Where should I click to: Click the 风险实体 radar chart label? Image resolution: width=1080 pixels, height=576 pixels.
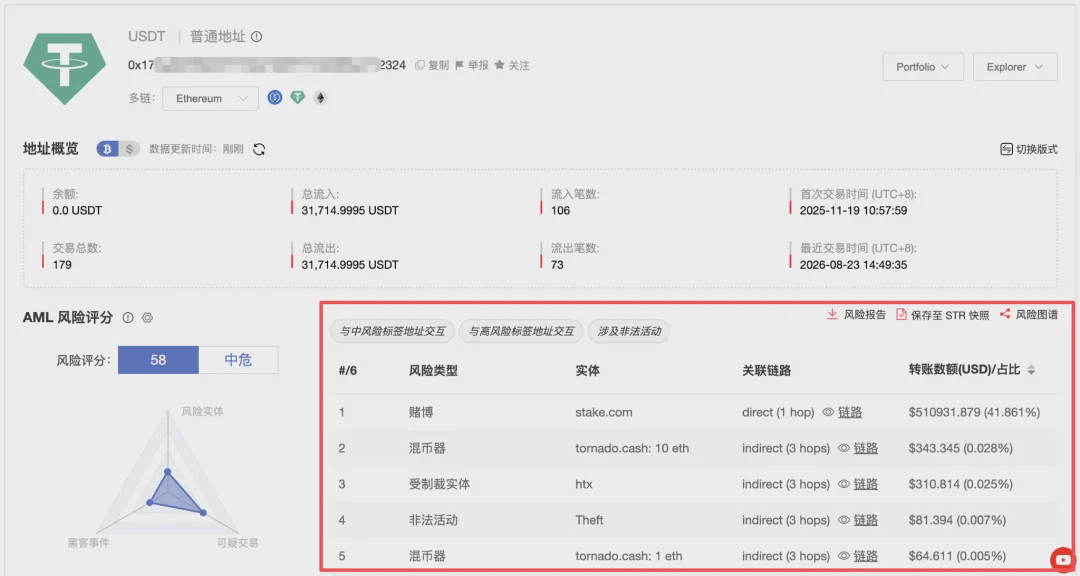pos(202,411)
